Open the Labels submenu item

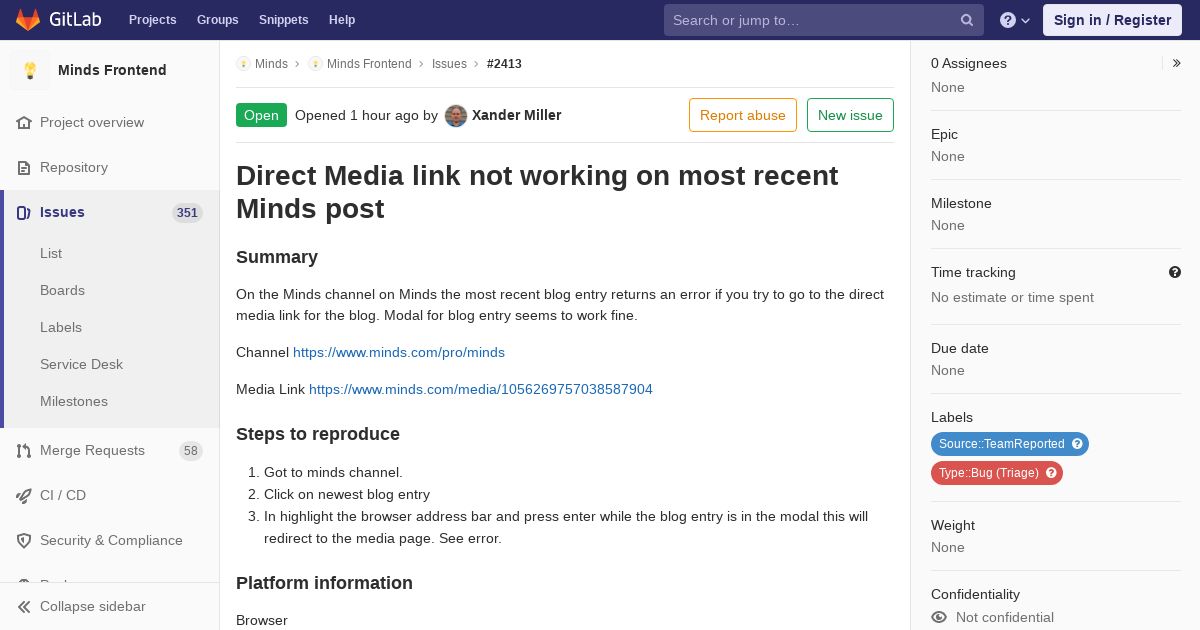point(61,327)
